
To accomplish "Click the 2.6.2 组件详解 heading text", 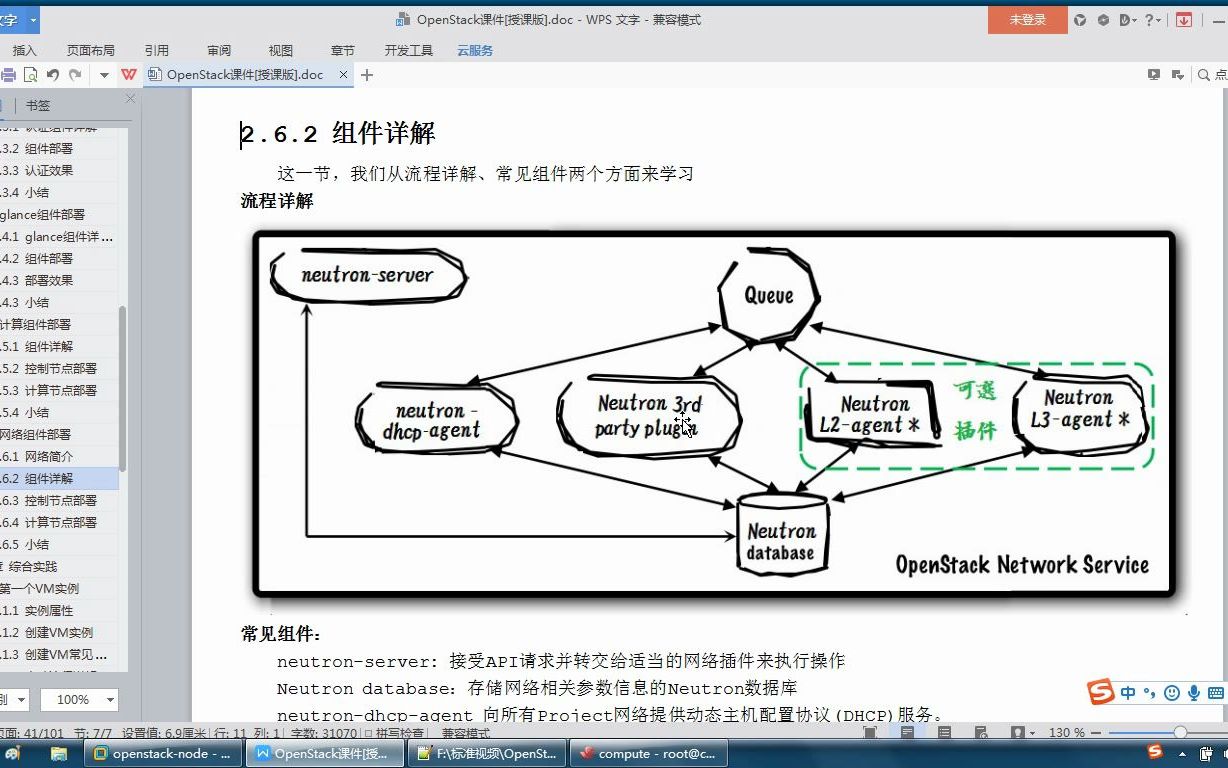I will point(338,134).
